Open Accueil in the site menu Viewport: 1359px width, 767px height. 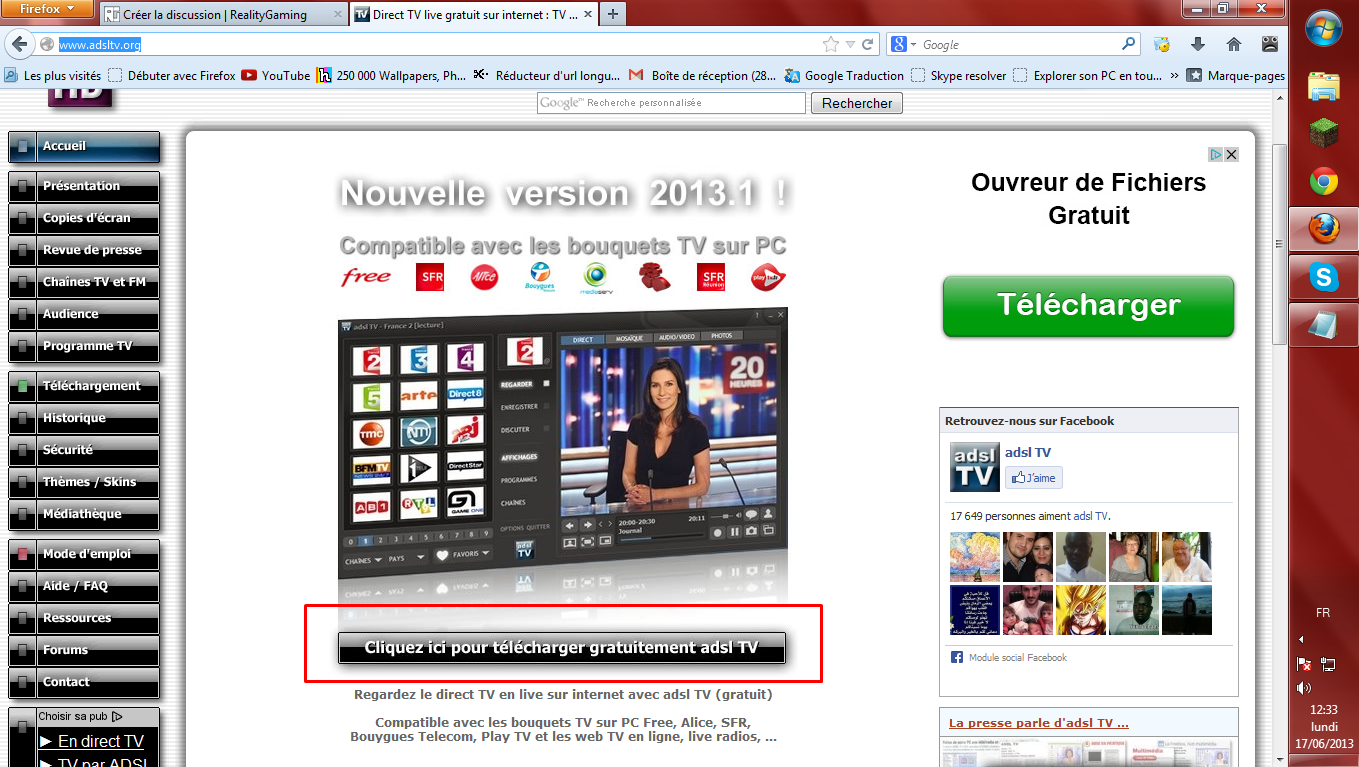pyautogui.click(x=84, y=146)
